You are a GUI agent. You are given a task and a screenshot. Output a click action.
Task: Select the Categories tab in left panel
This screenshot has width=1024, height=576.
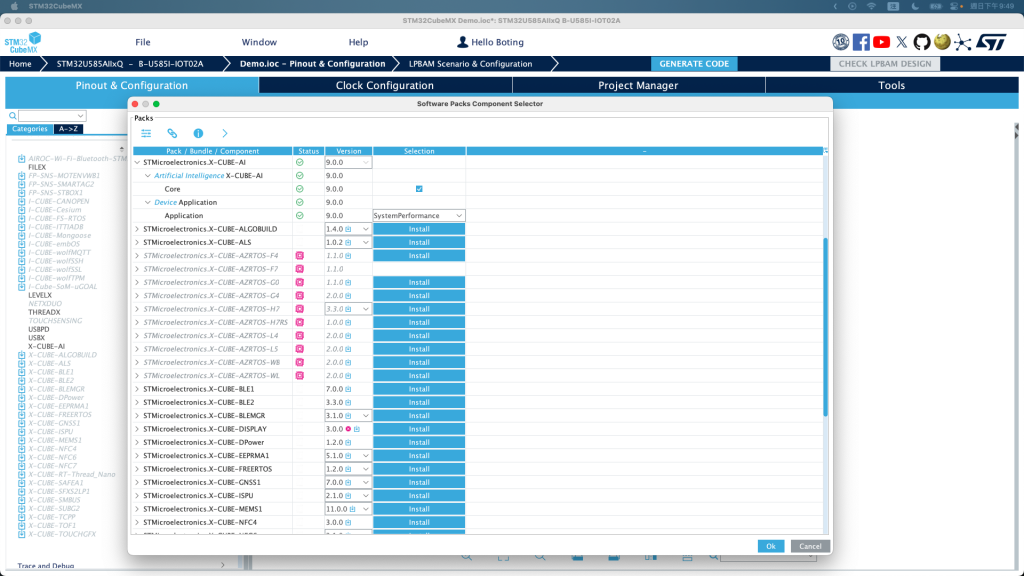point(29,129)
